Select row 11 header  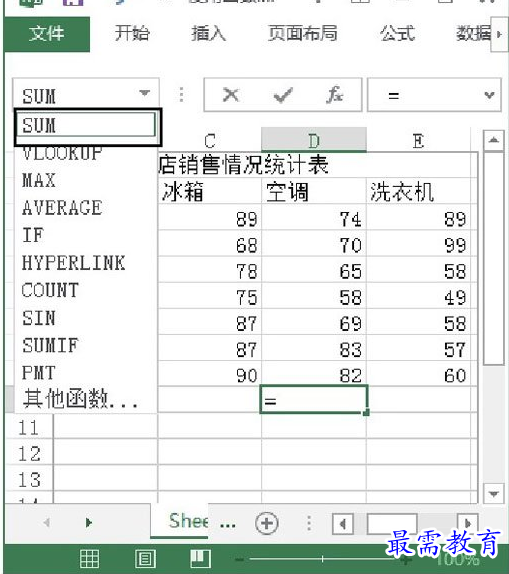pyautogui.click(x=29, y=427)
